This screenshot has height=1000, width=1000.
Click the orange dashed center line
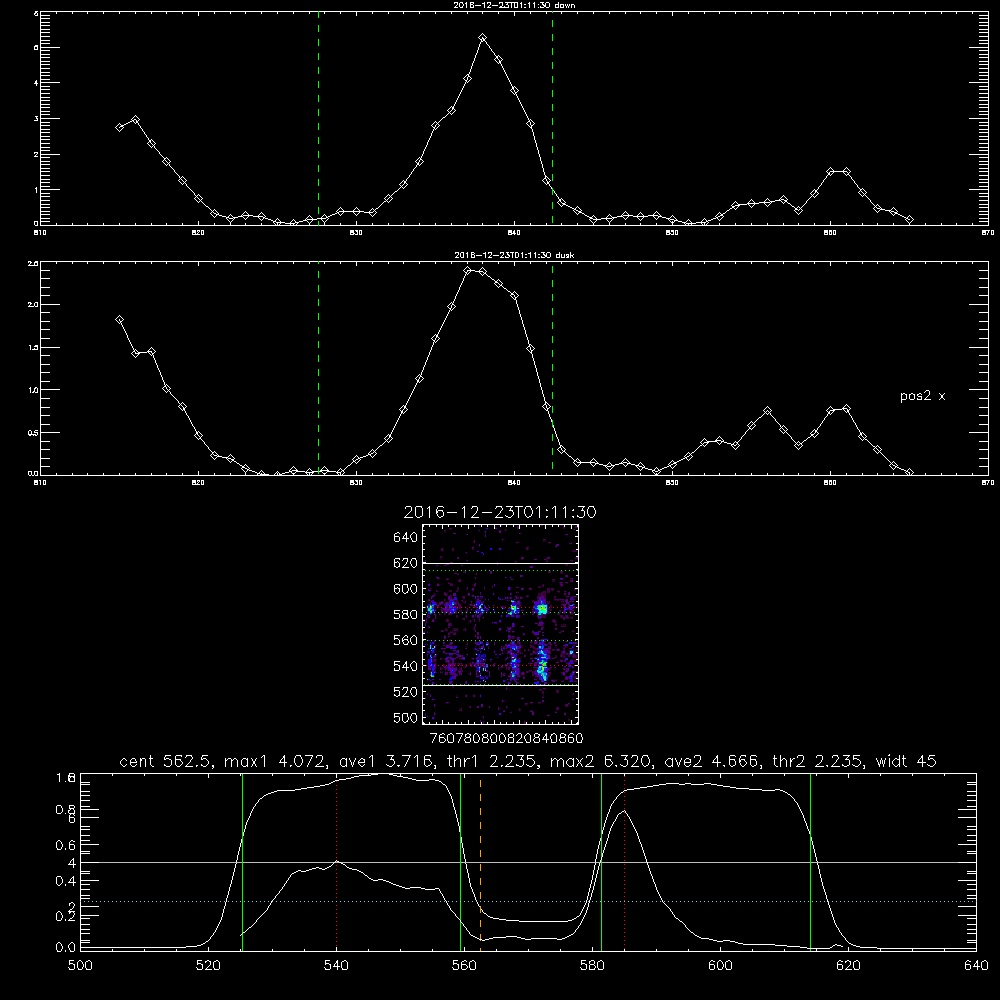(480, 862)
